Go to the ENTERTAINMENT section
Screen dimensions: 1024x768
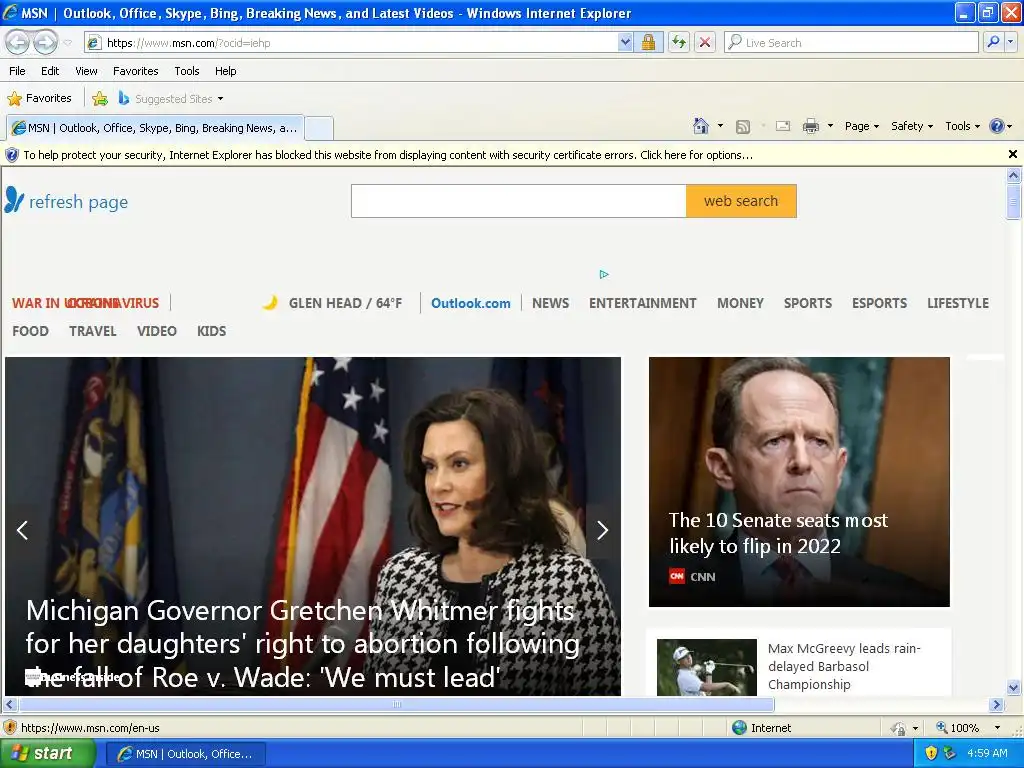tap(643, 303)
